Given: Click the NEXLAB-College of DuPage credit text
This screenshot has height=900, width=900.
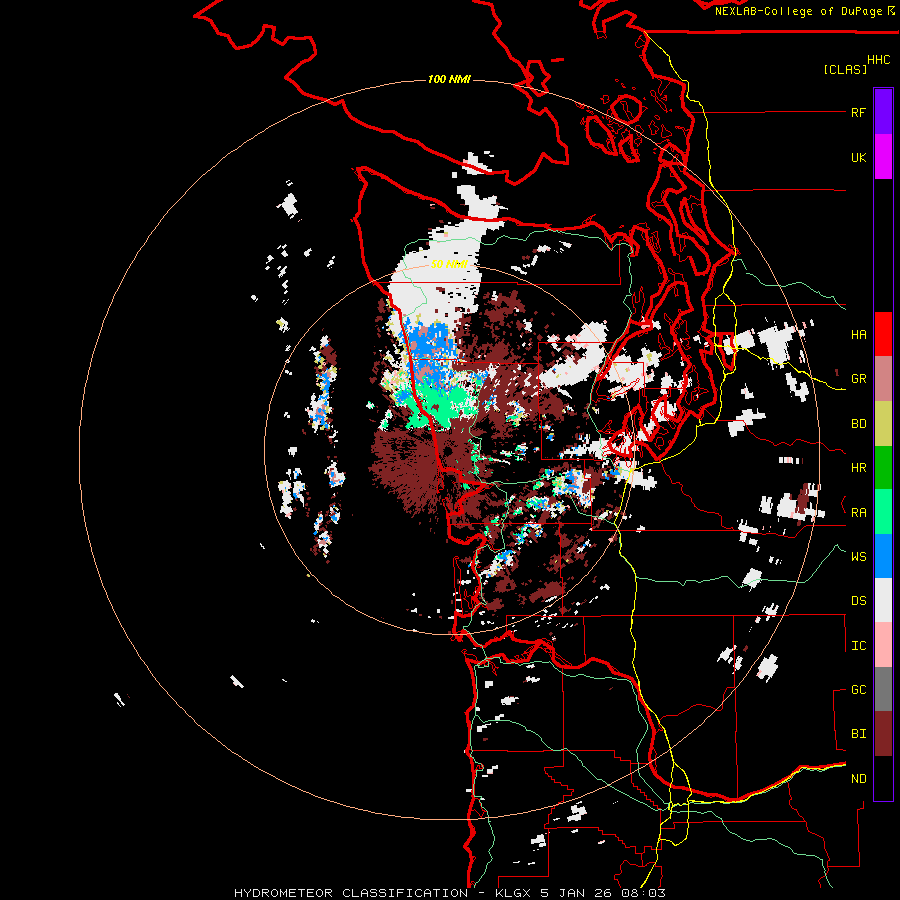Looking at the screenshot, I should coord(798,11).
